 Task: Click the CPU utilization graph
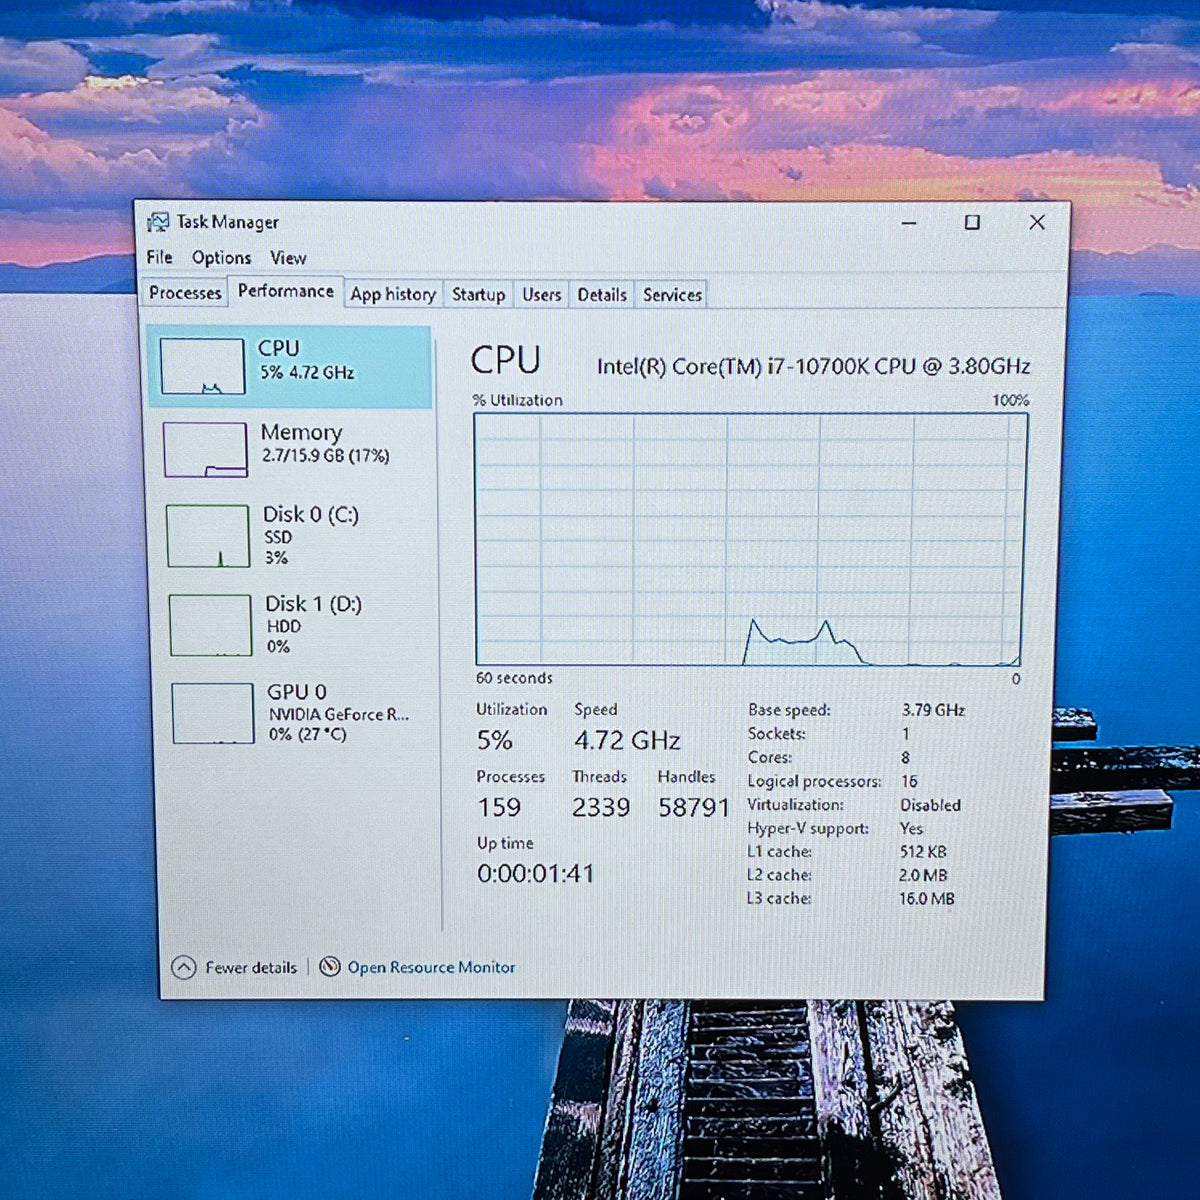[750, 539]
